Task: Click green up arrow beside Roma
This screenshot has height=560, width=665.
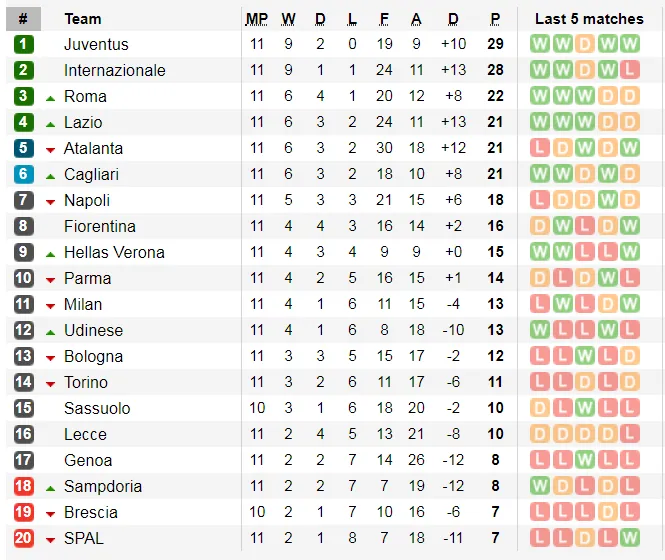Action: point(50,97)
